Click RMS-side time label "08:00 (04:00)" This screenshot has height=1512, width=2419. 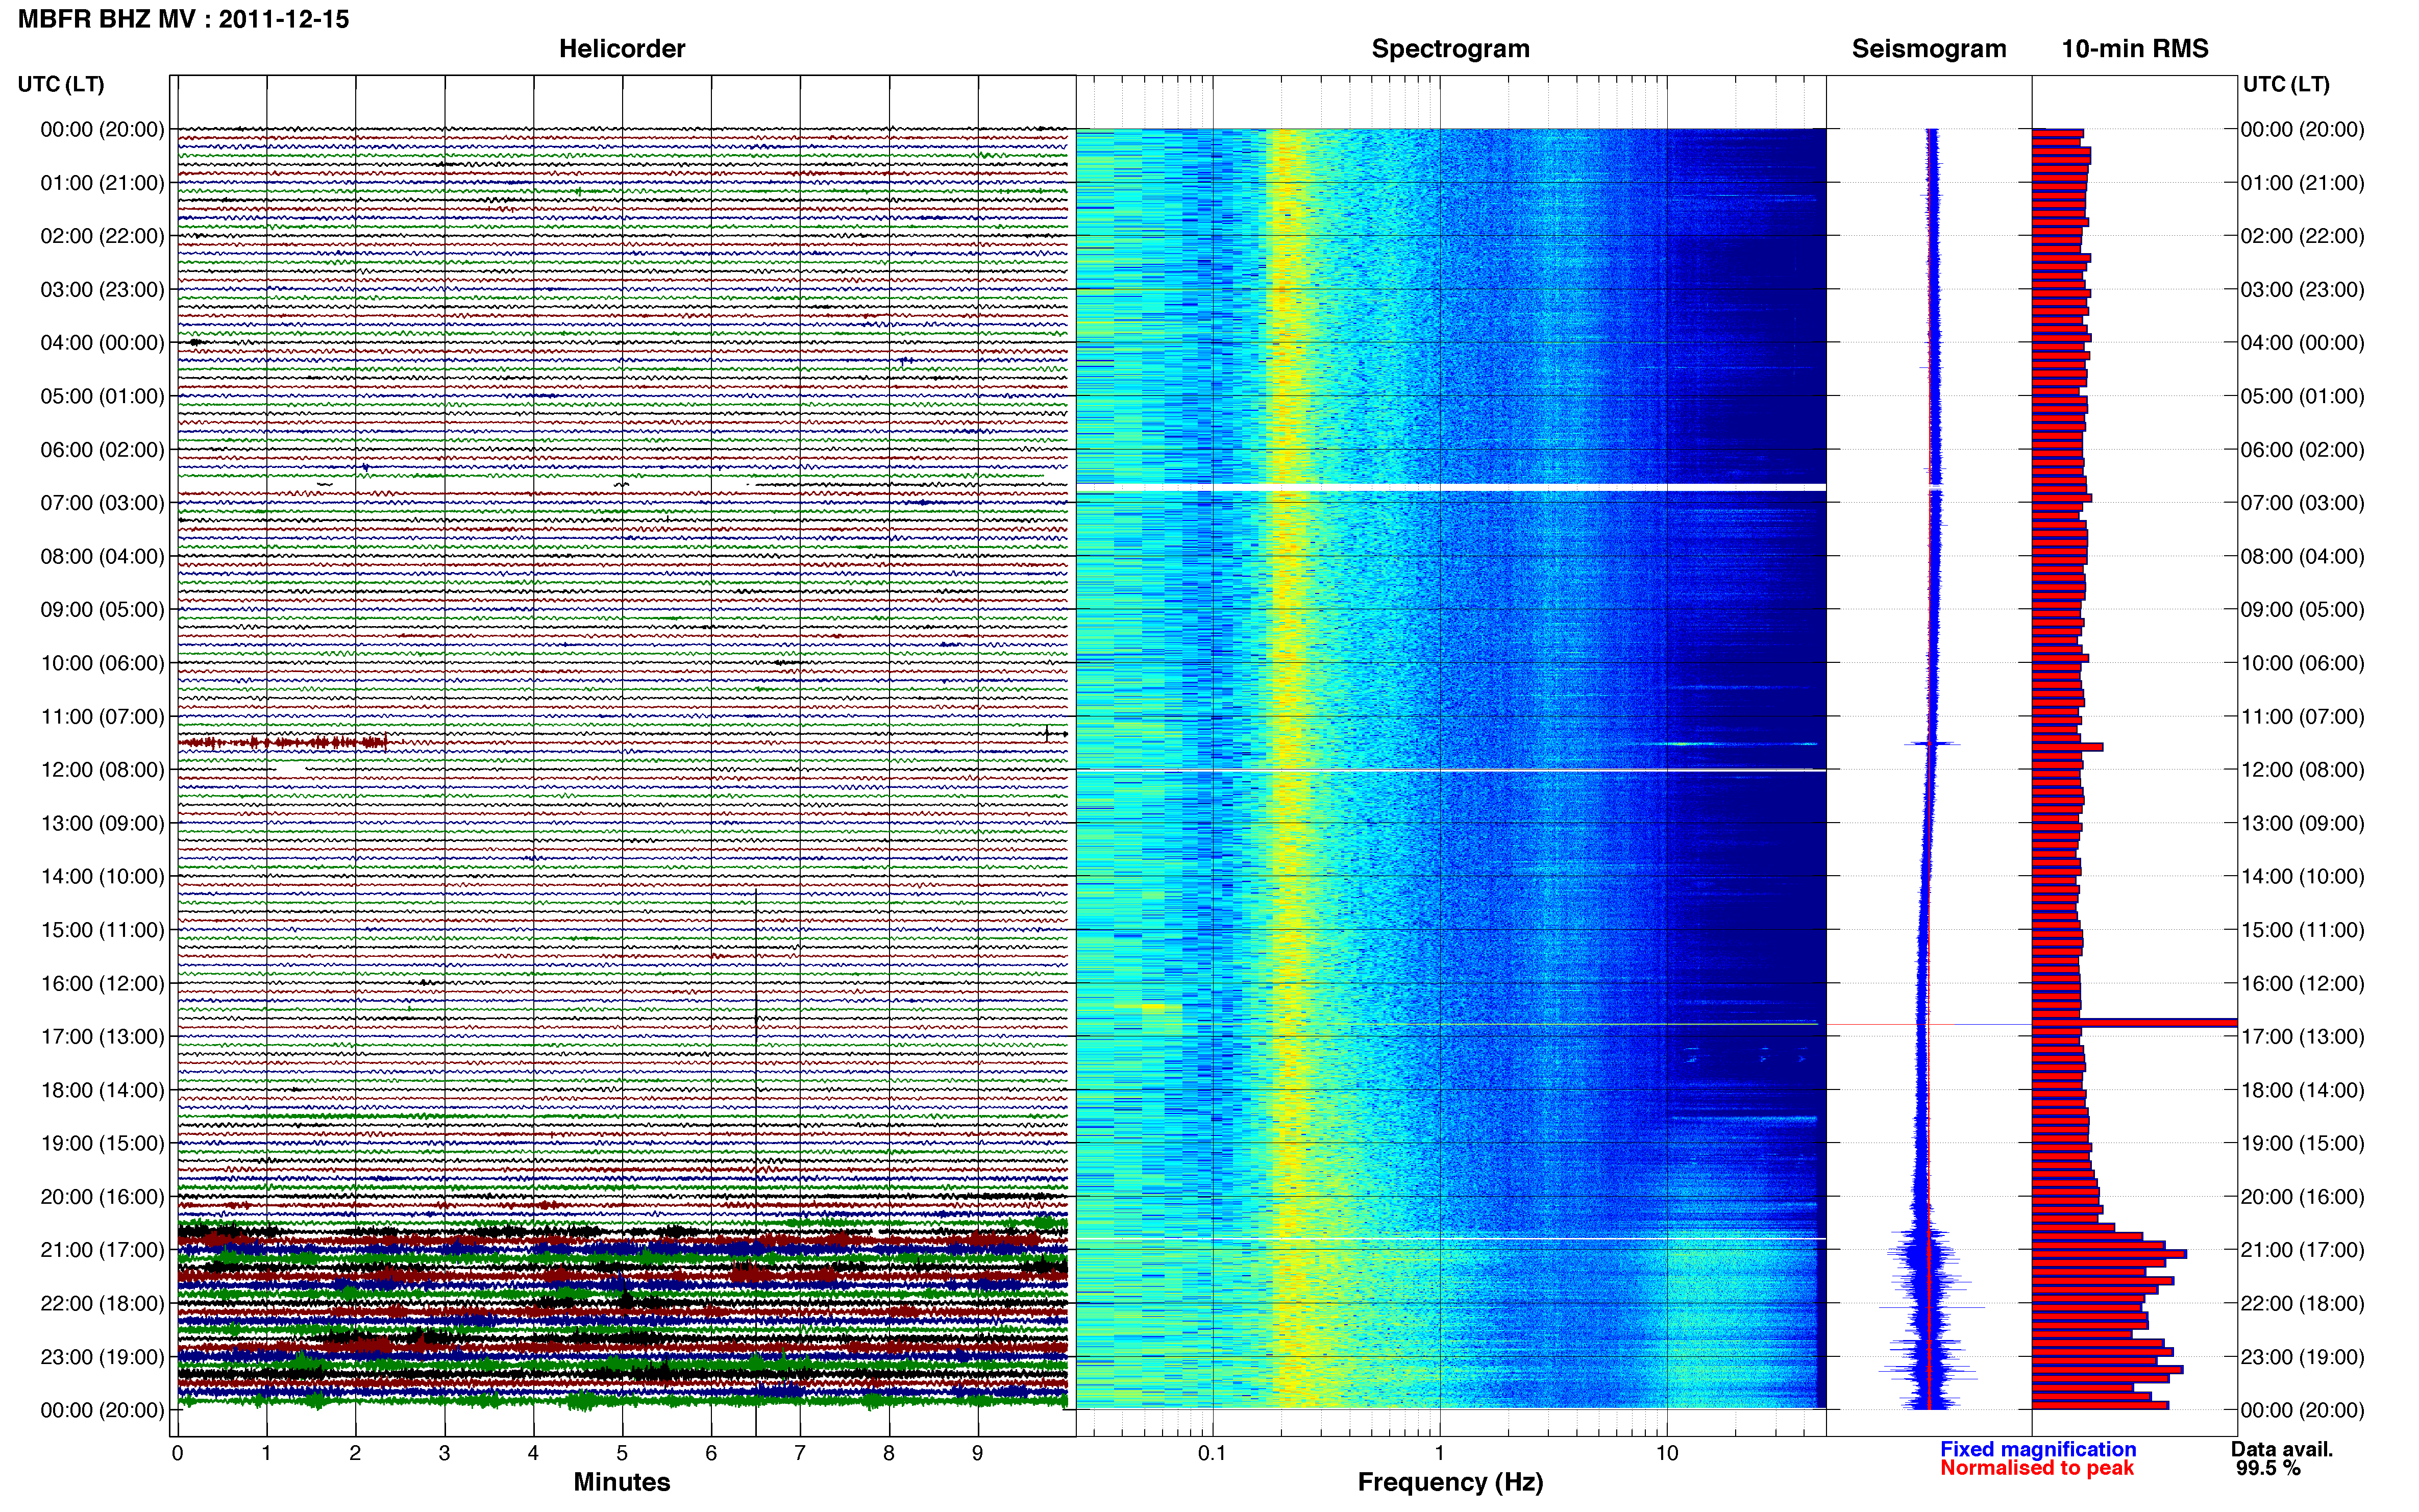tap(2303, 556)
